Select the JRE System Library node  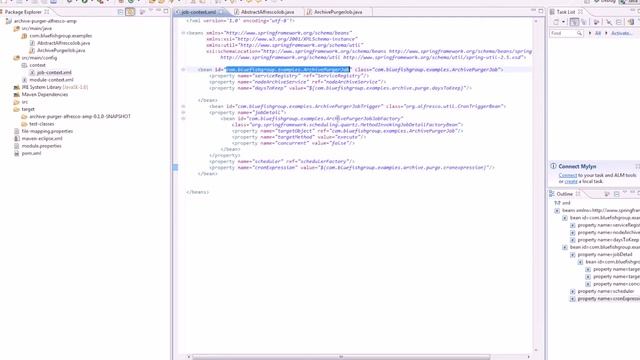tap(54, 87)
